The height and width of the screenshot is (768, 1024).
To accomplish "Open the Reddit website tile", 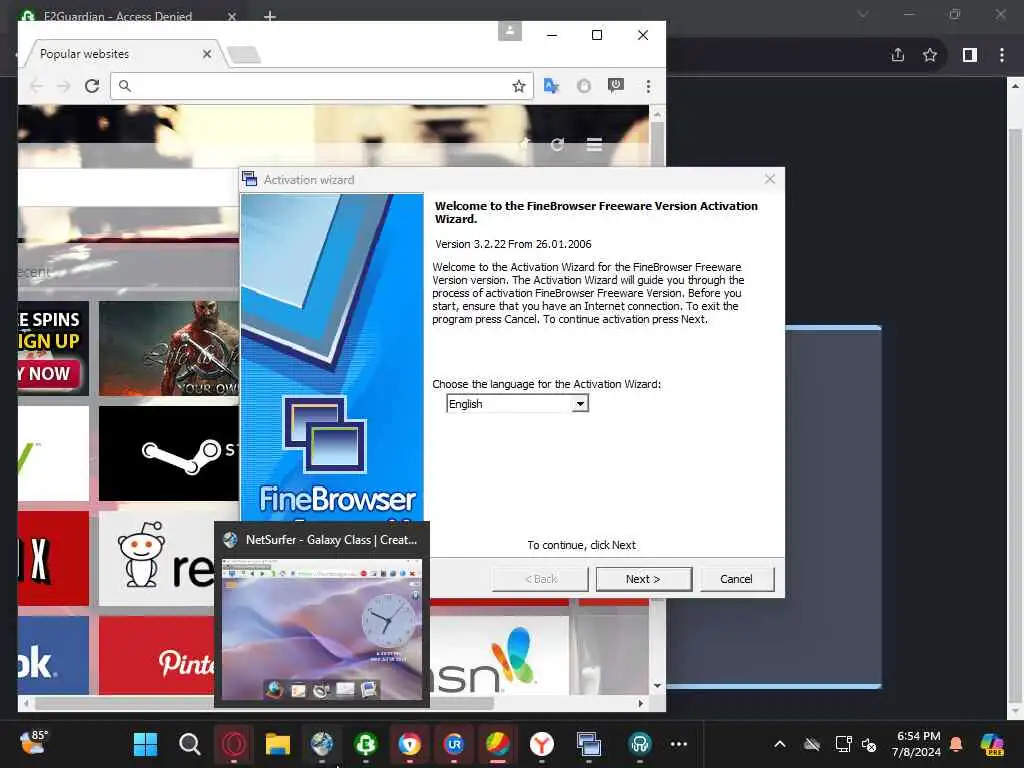I will click(x=157, y=559).
